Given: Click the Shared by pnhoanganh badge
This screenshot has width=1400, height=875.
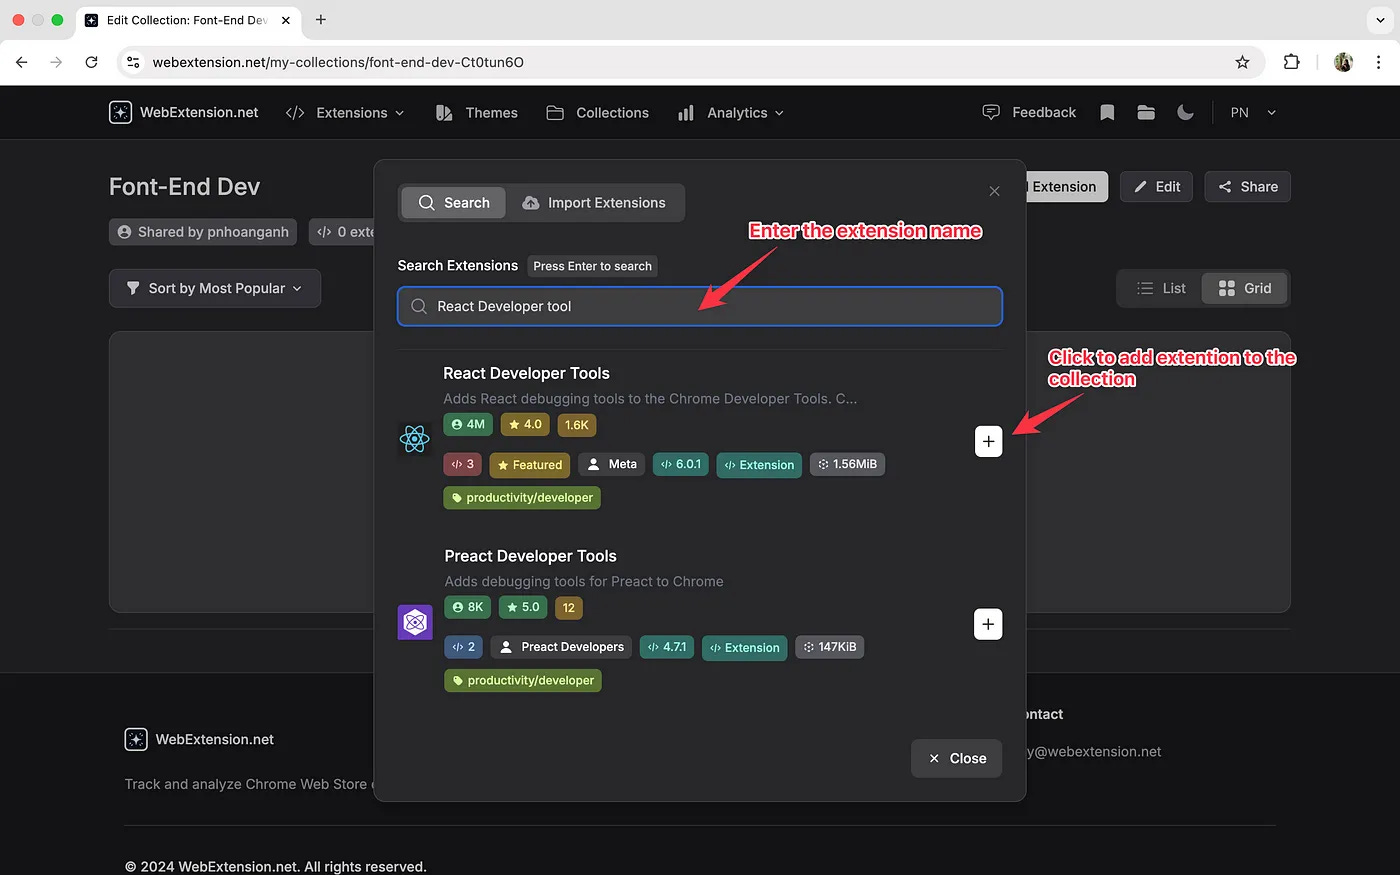Looking at the screenshot, I should point(203,232).
